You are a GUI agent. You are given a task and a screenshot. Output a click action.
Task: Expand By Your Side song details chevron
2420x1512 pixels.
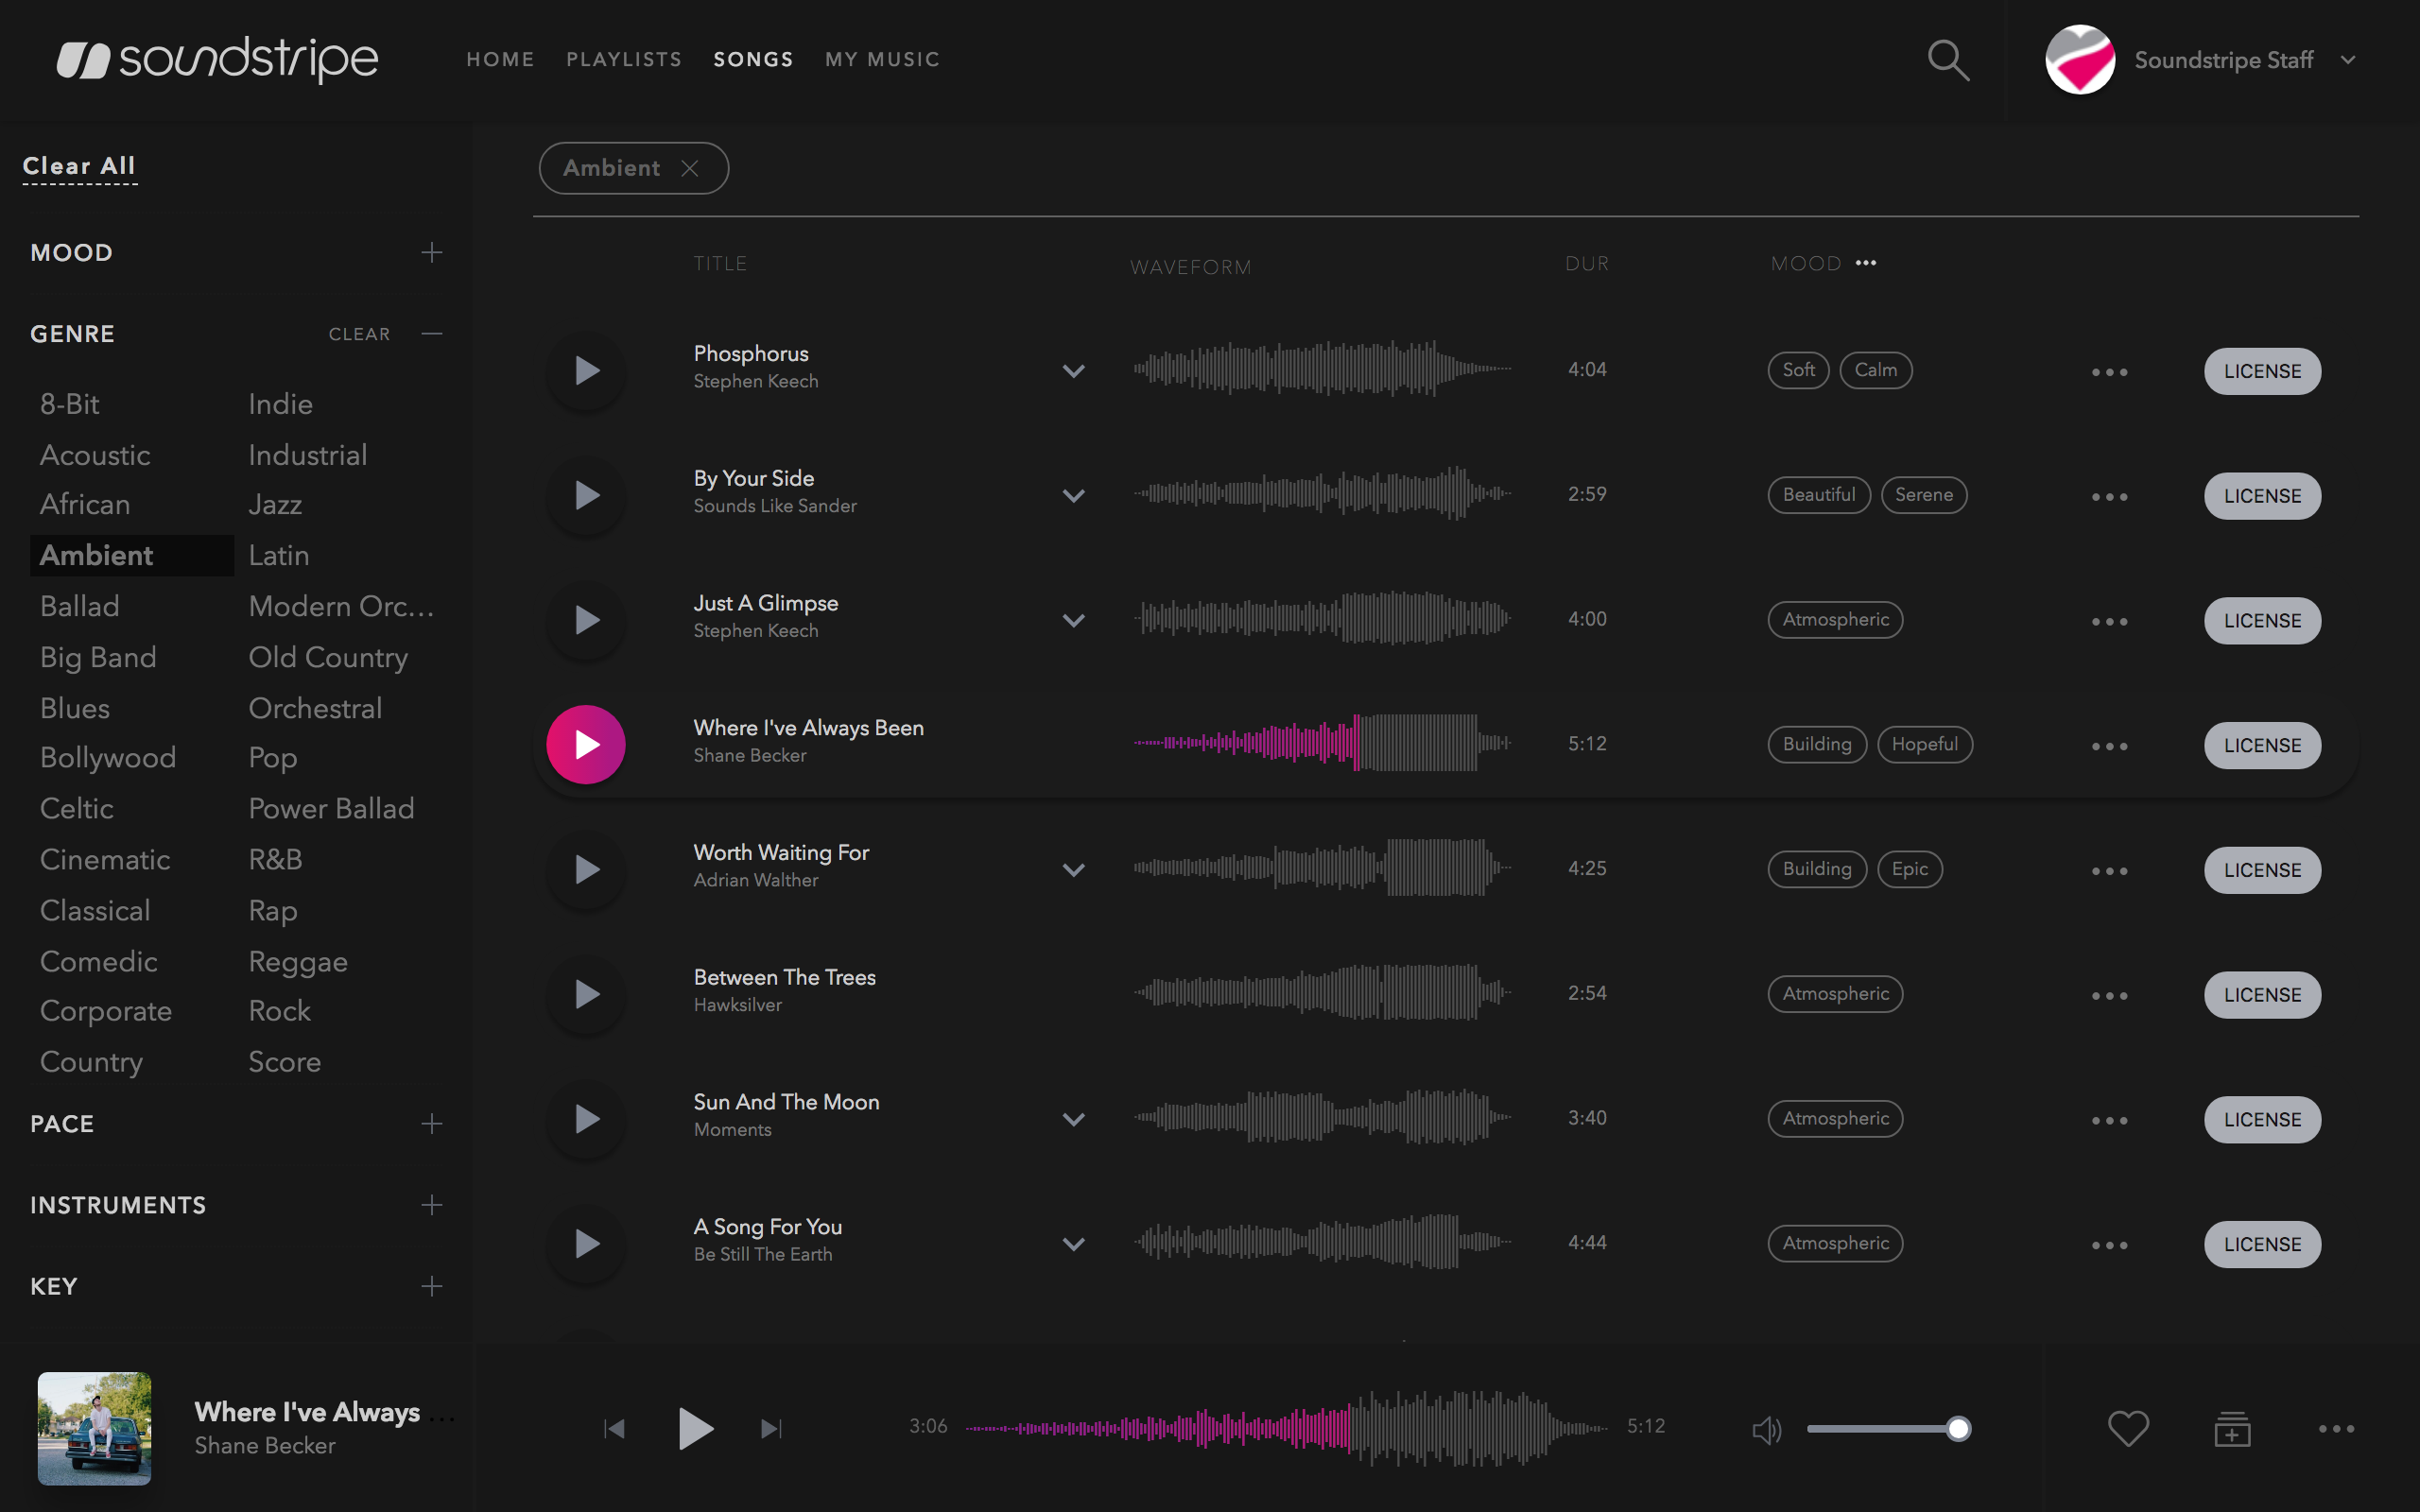[x=1073, y=496]
